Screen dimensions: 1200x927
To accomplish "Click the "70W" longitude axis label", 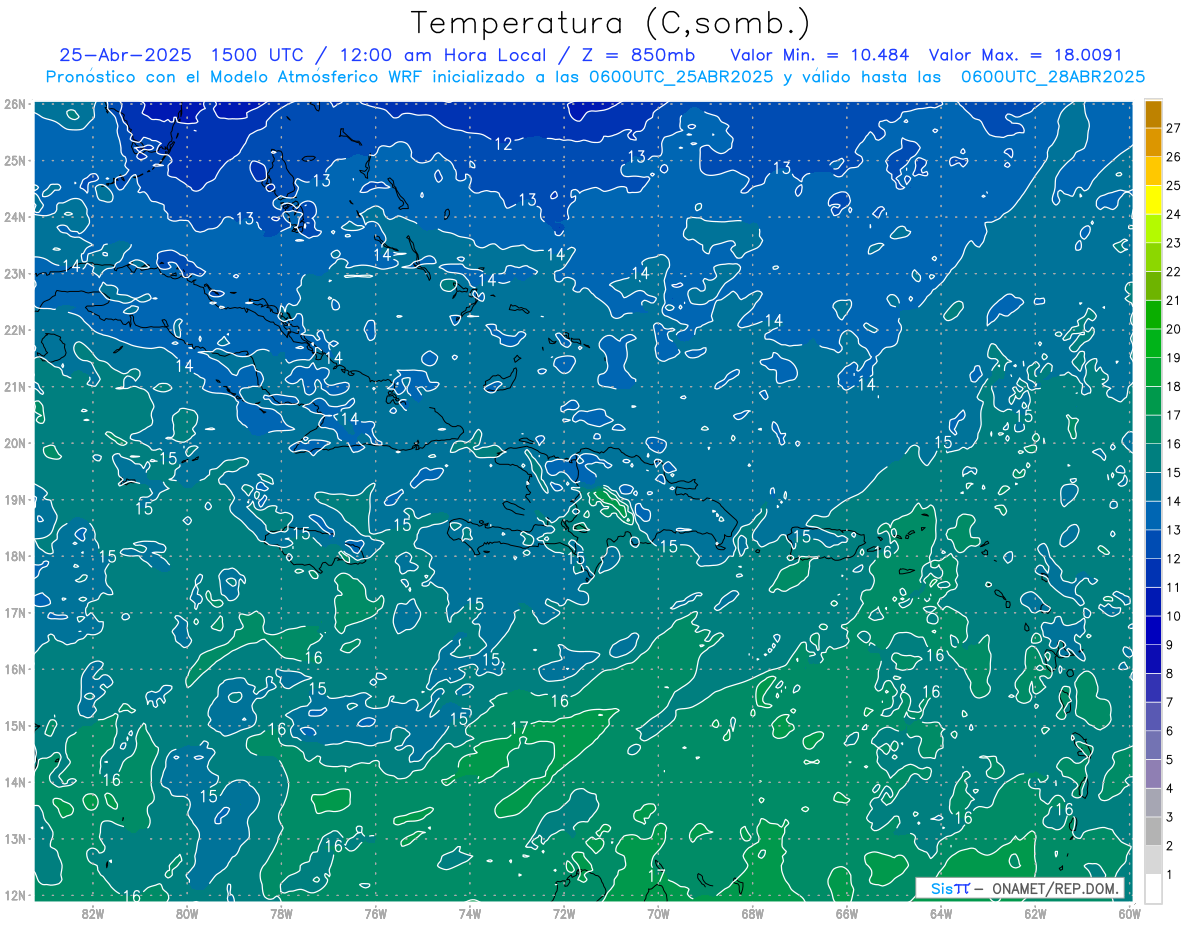I will click(x=658, y=913).
